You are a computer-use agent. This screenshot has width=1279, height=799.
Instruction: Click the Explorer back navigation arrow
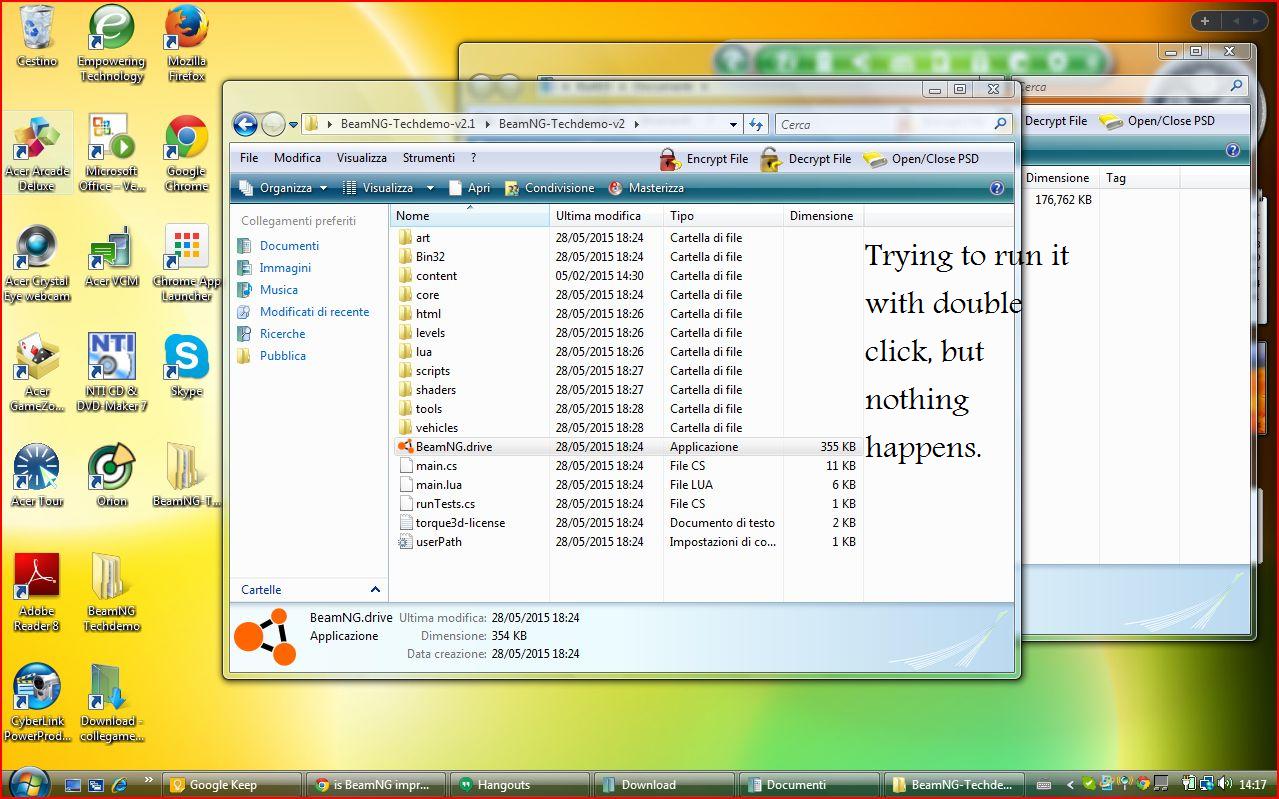coord(245,124)
